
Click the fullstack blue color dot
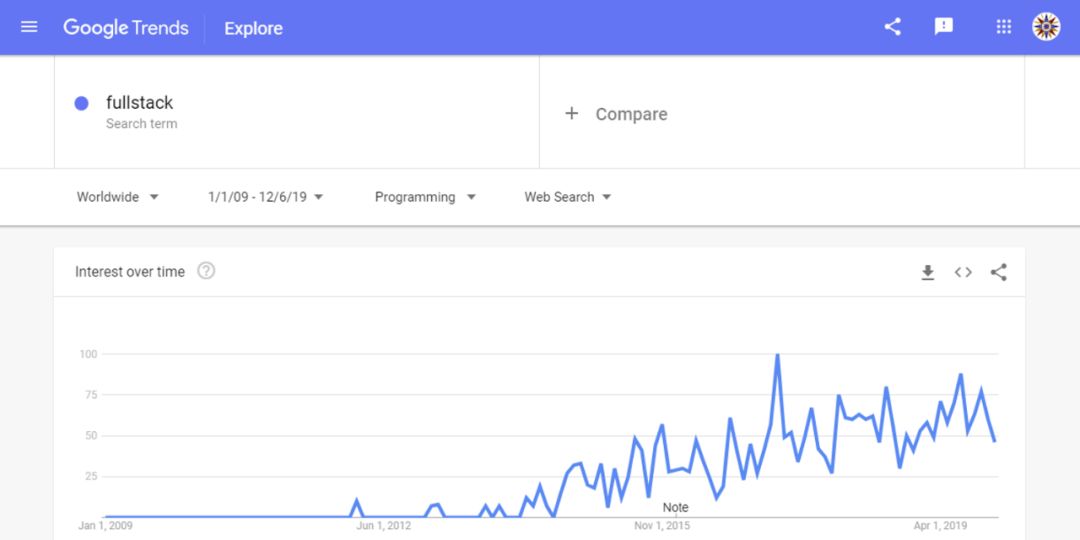point(82,103)
